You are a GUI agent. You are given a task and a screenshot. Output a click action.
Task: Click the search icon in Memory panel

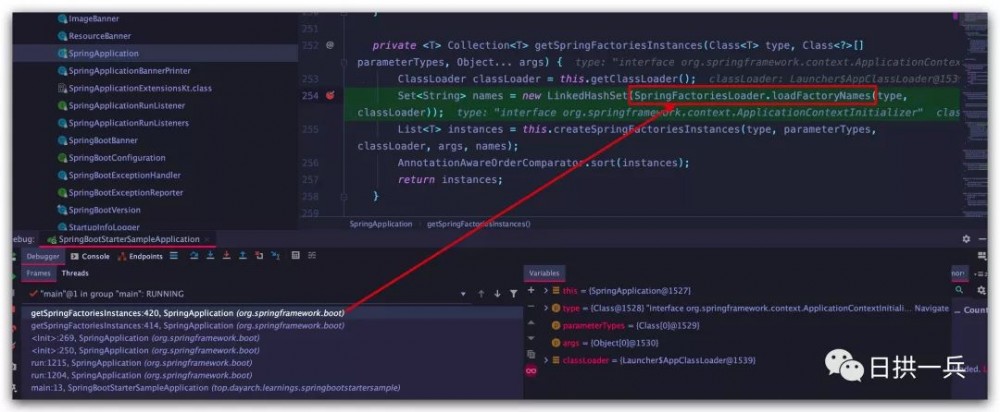pyautogui.click(x=959, y=290)
